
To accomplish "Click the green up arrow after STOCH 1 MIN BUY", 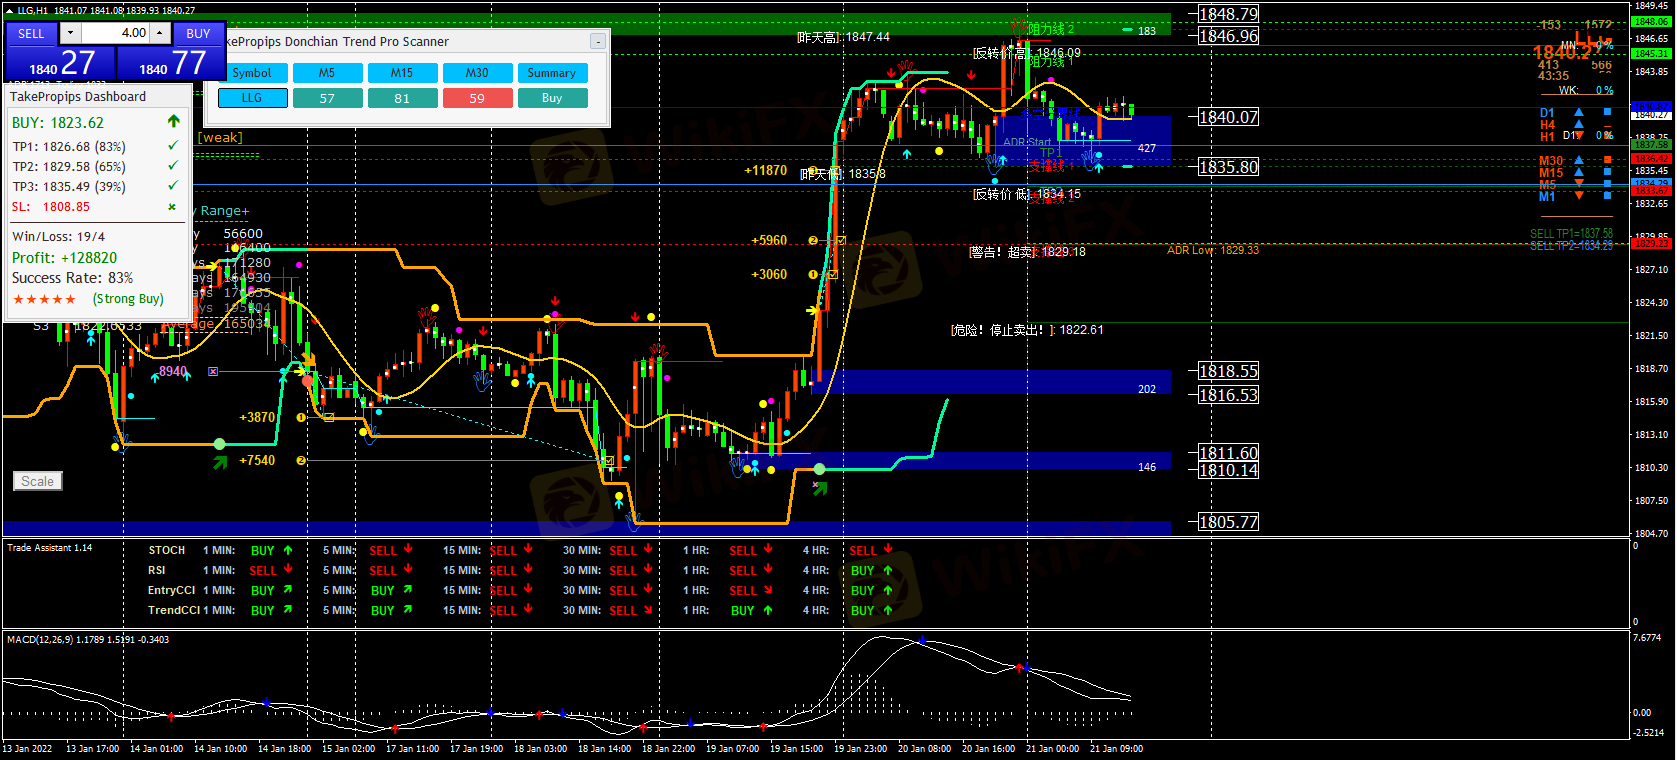I will (x=288, y=550).
